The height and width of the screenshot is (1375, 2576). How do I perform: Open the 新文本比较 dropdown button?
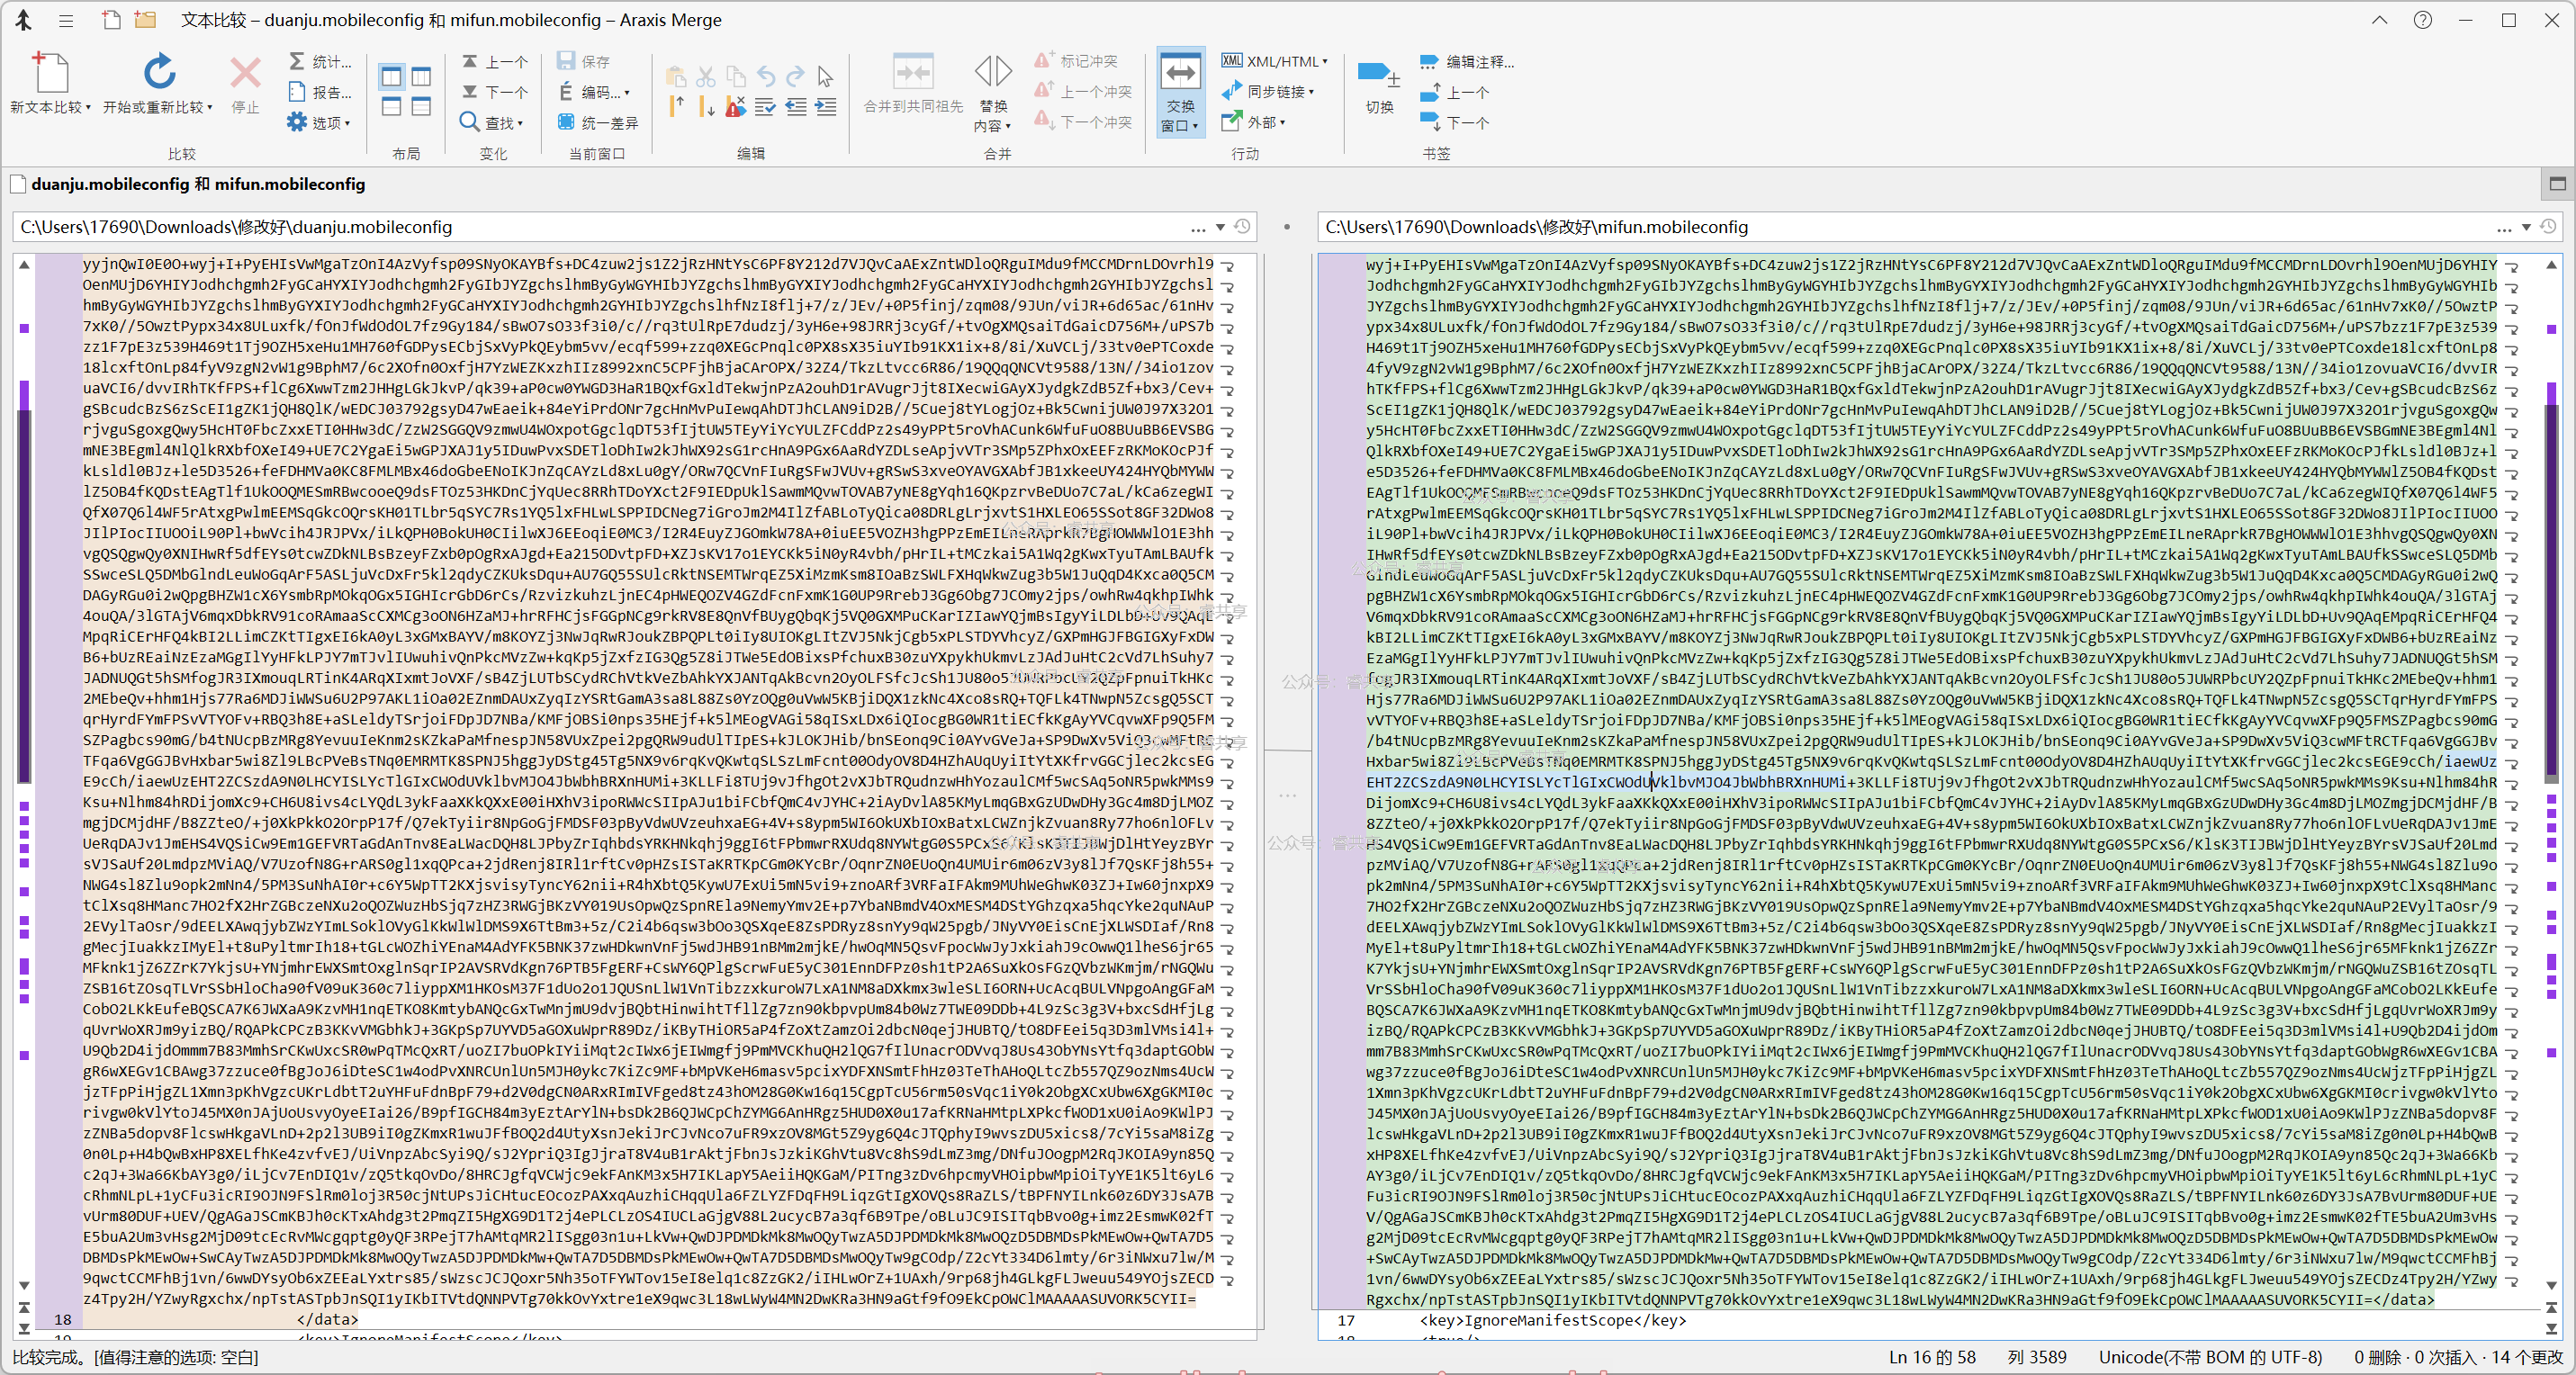point(50,84)
